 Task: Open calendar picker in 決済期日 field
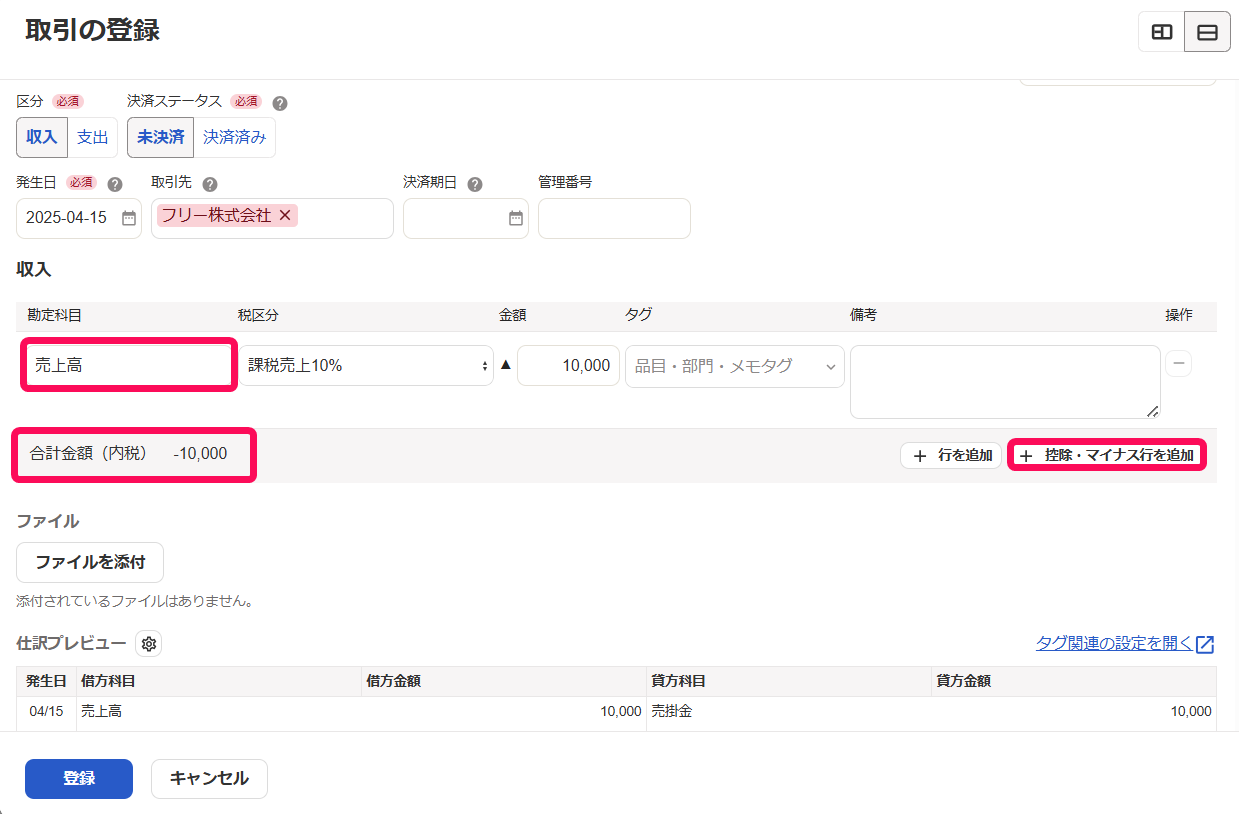pyautogui.click(x=516, y=218)
